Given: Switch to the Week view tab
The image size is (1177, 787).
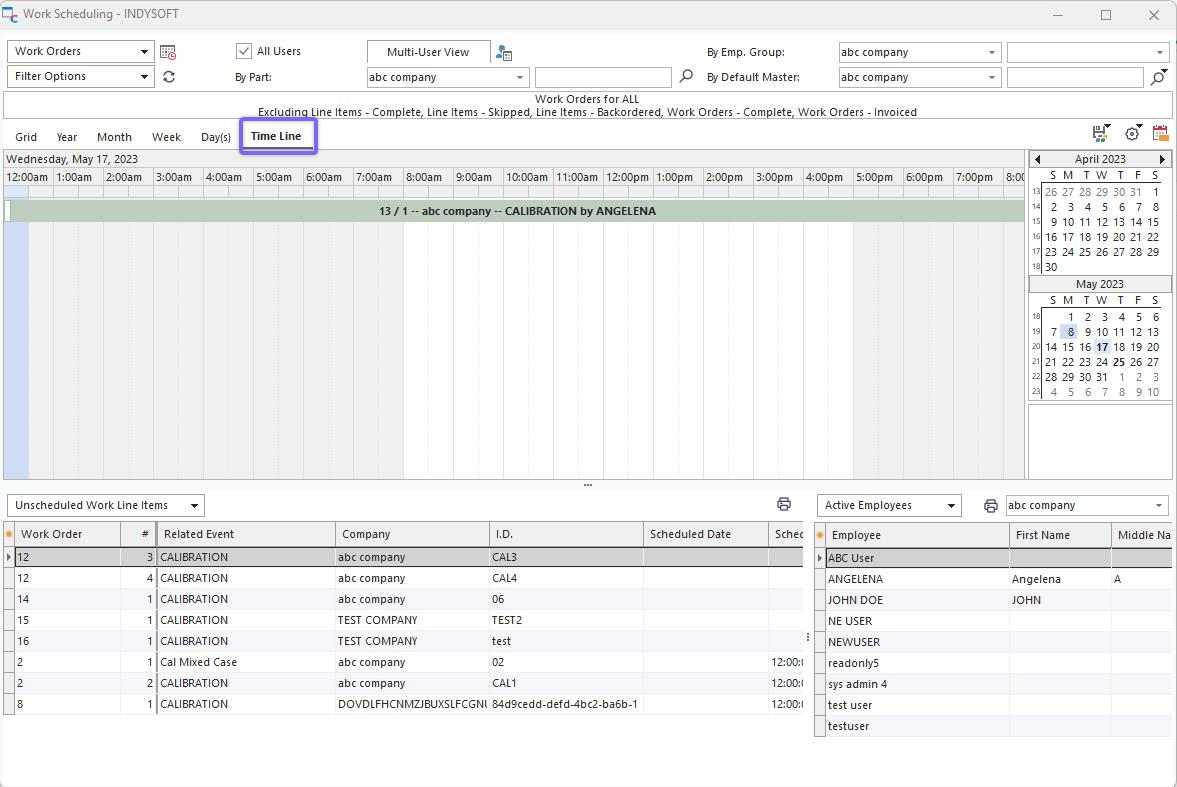Looking at the screenshot, I should tap(166, 137).
